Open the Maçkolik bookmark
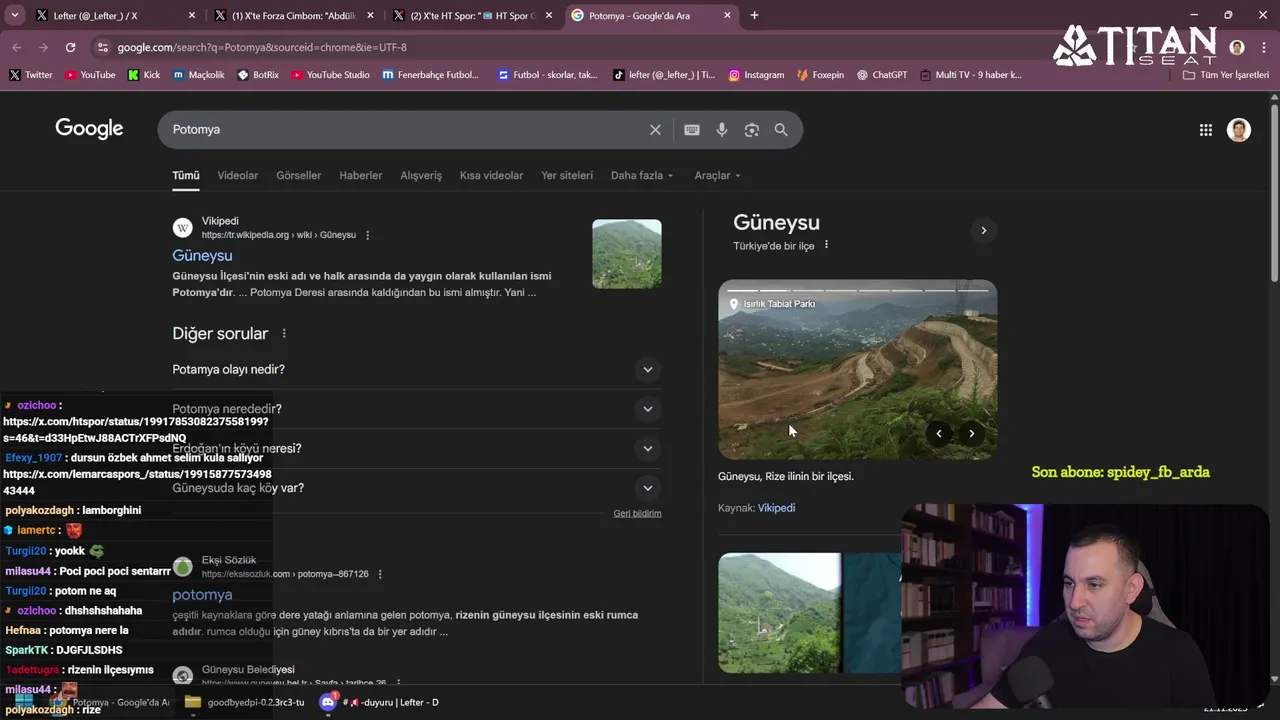 (199, 75)
